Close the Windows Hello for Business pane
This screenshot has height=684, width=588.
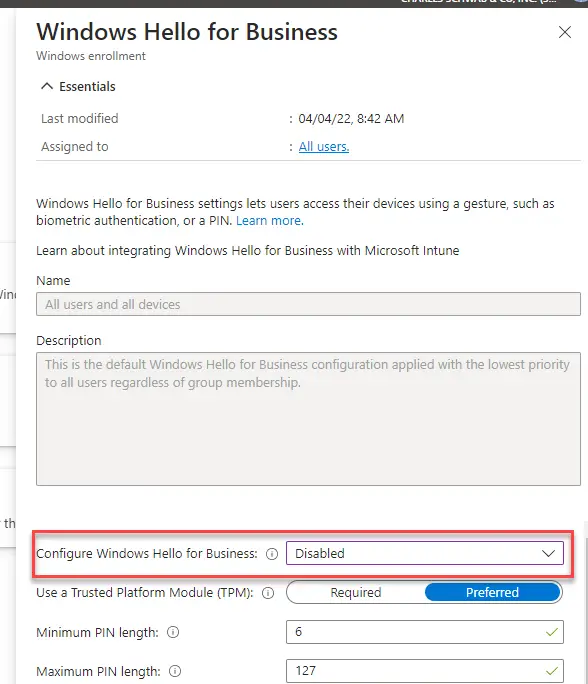point(565,32)
